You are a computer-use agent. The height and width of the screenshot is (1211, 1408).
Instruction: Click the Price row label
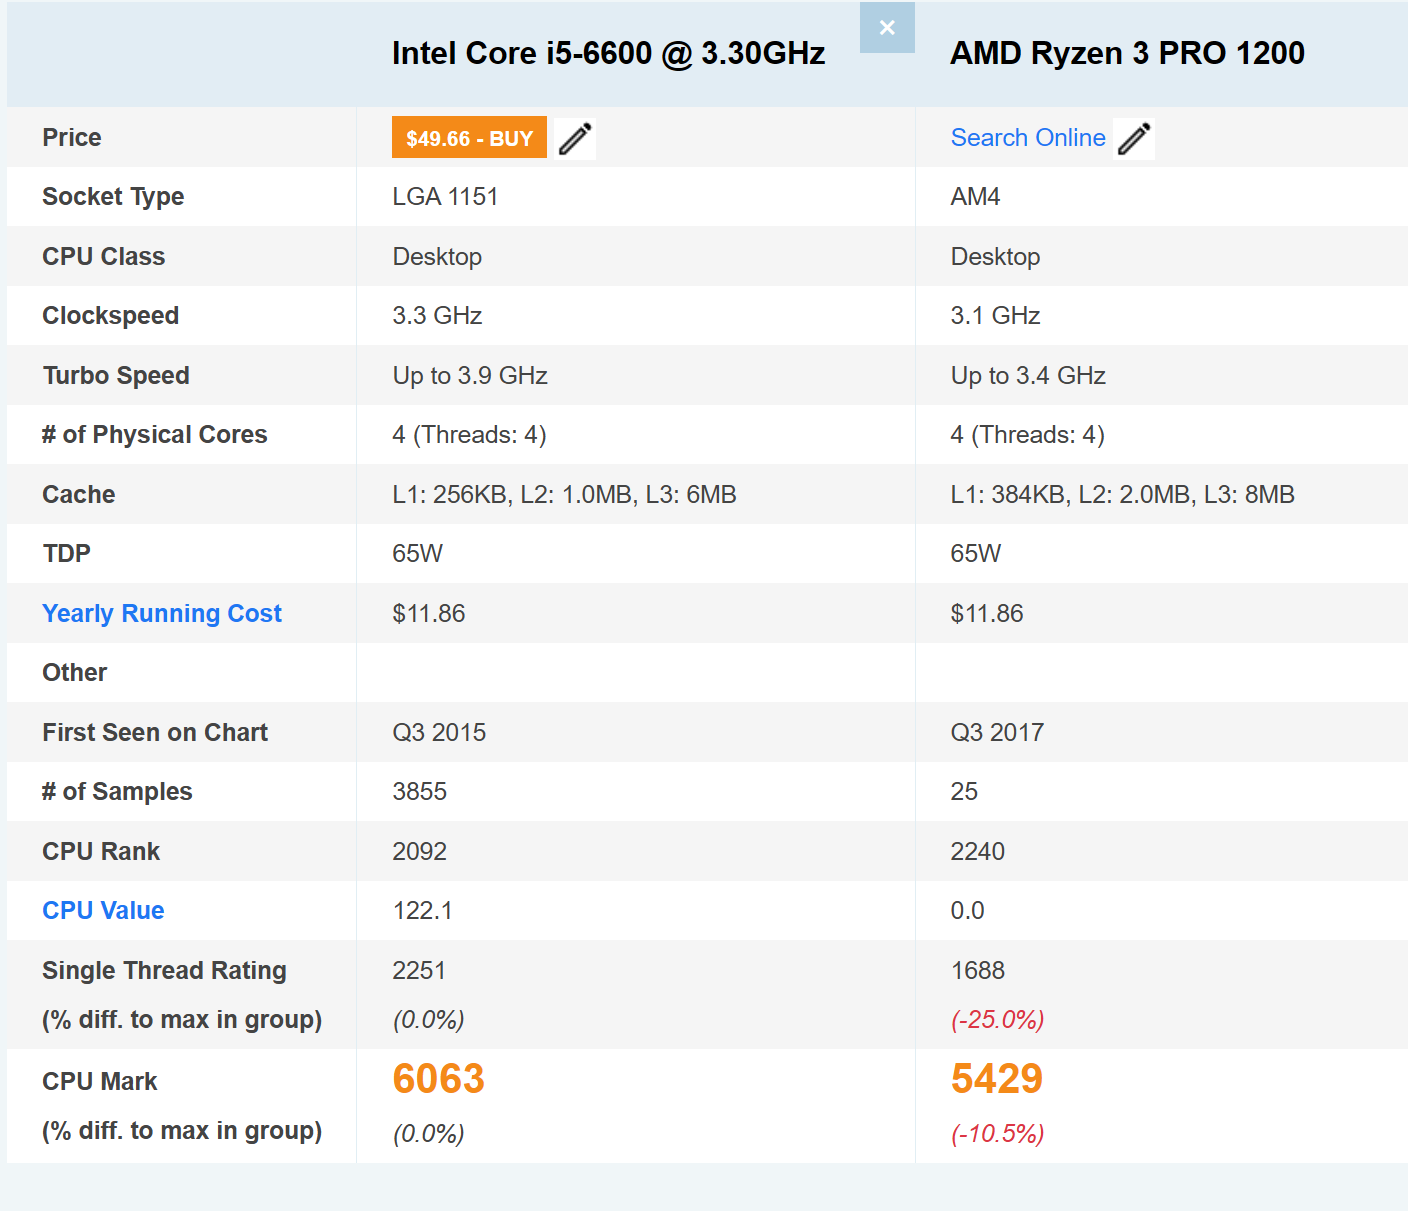pyautogui.click(x=71, y=137)
